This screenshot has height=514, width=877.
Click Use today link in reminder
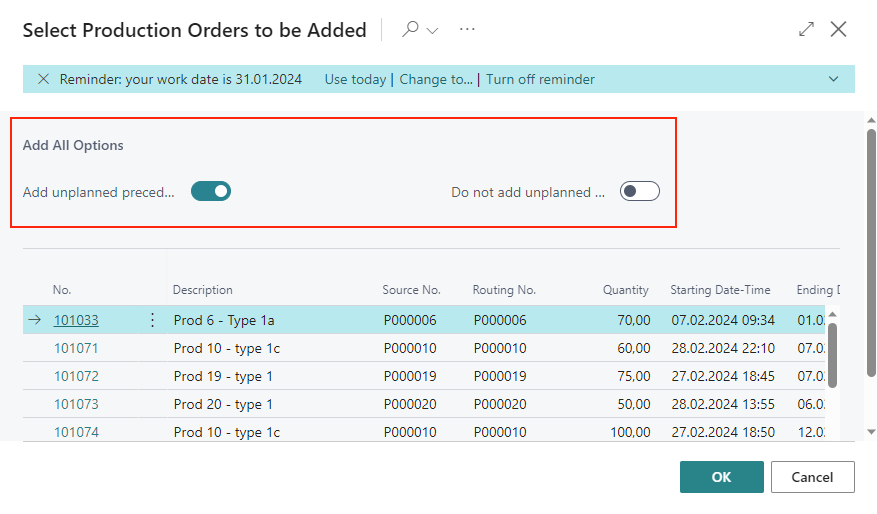(x=355, y=79)
